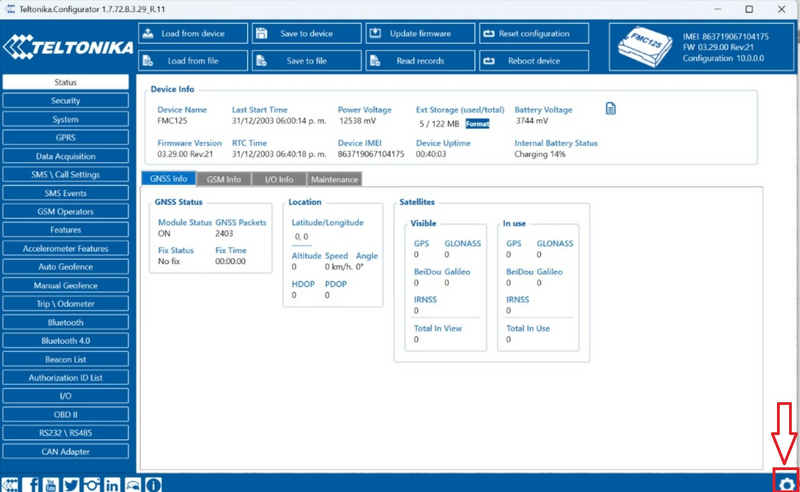Click Load from file button
Screen dimensions: 800x492
coord(193,61)
